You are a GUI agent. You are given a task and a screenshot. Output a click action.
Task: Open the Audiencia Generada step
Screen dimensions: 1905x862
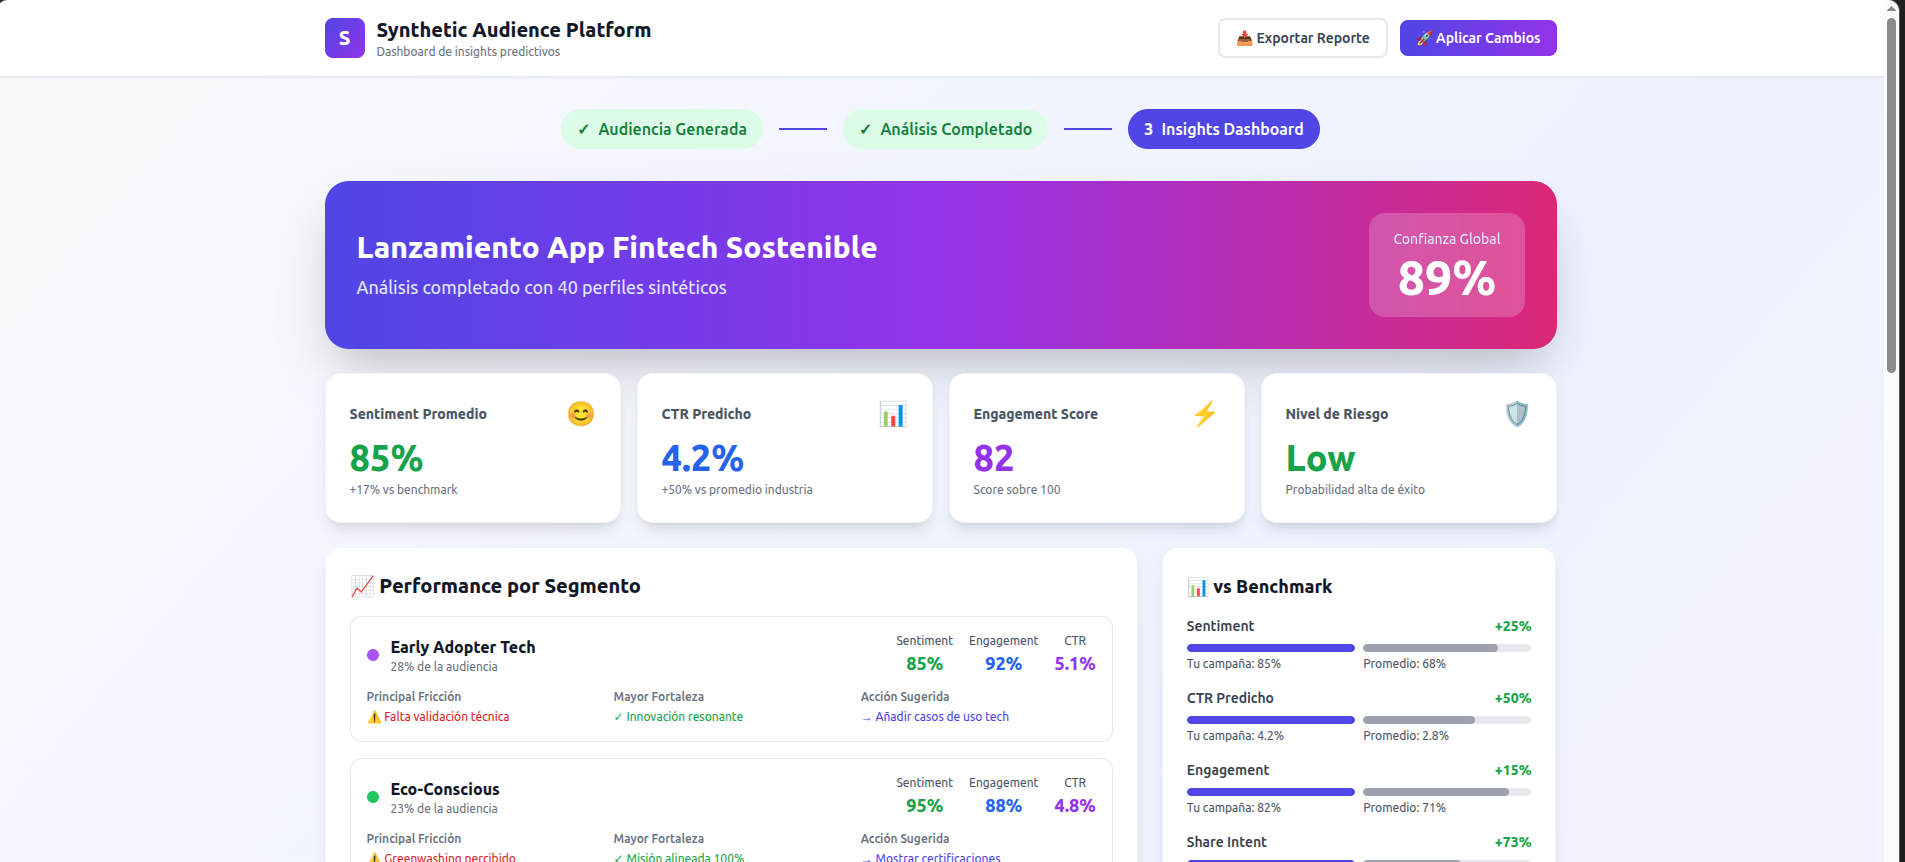click(x=662, y=129)
